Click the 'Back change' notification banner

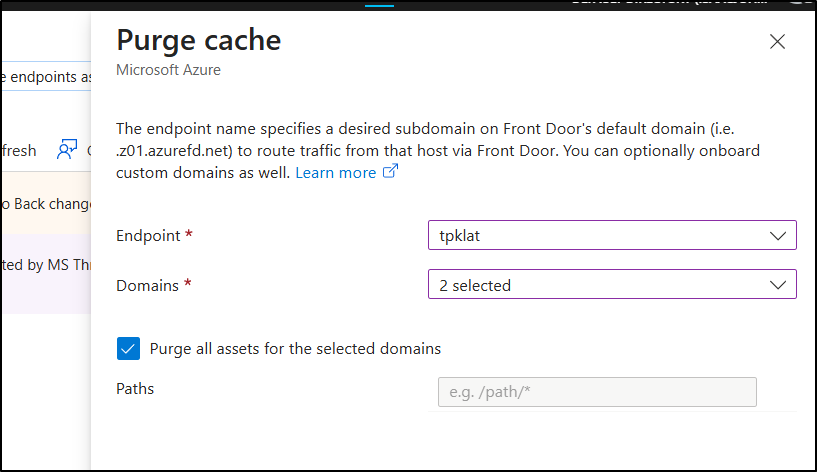click(47, 204)
